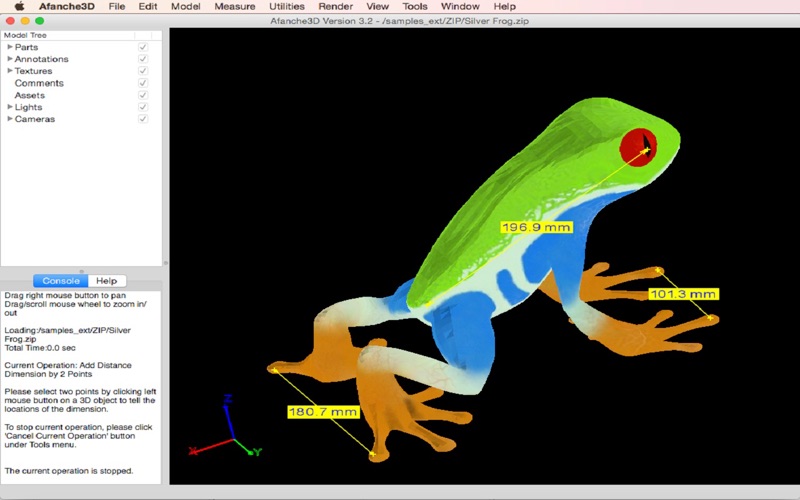The height and width of the screenshot is (500, 800).
Task: Click the frog's red eye
Action: [x=638, y=147]
